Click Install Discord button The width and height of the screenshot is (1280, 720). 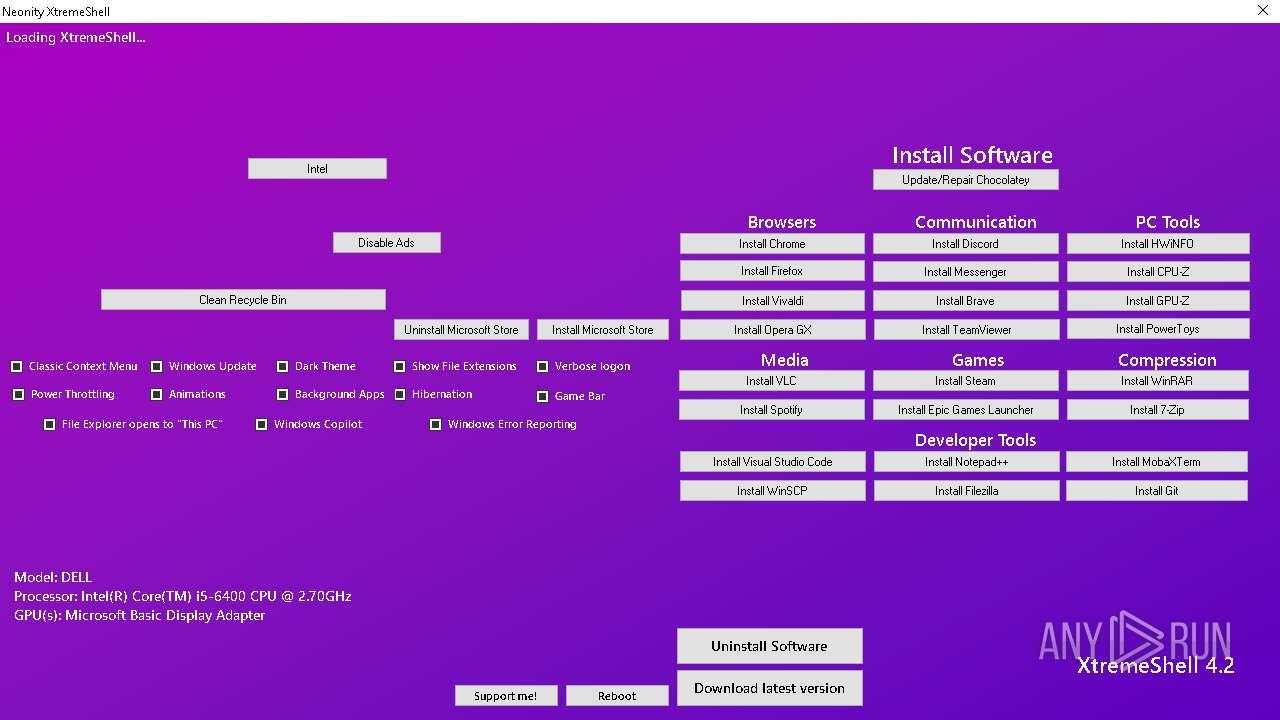coord(965,244)
